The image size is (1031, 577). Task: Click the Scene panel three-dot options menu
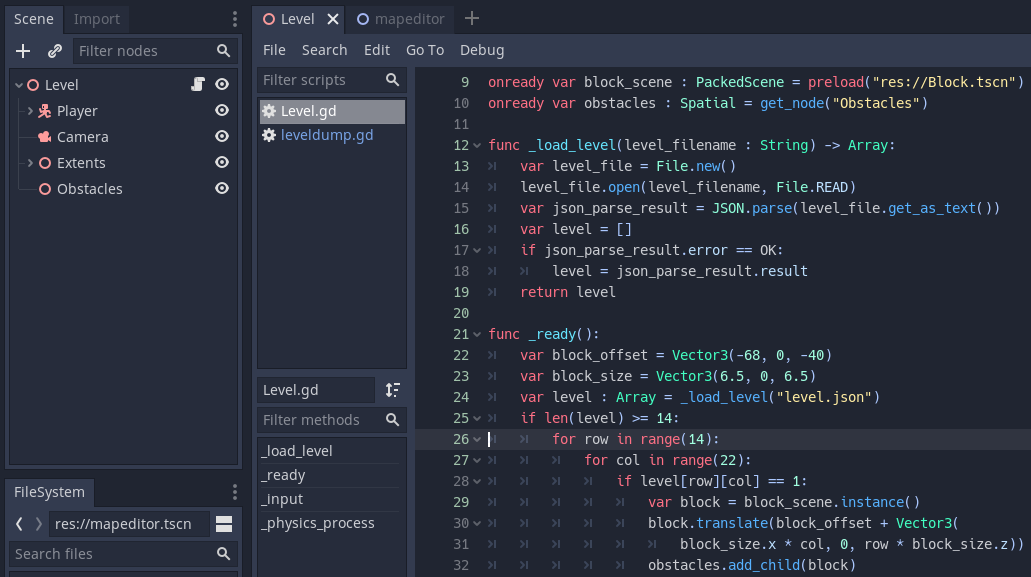pos(234,19)
